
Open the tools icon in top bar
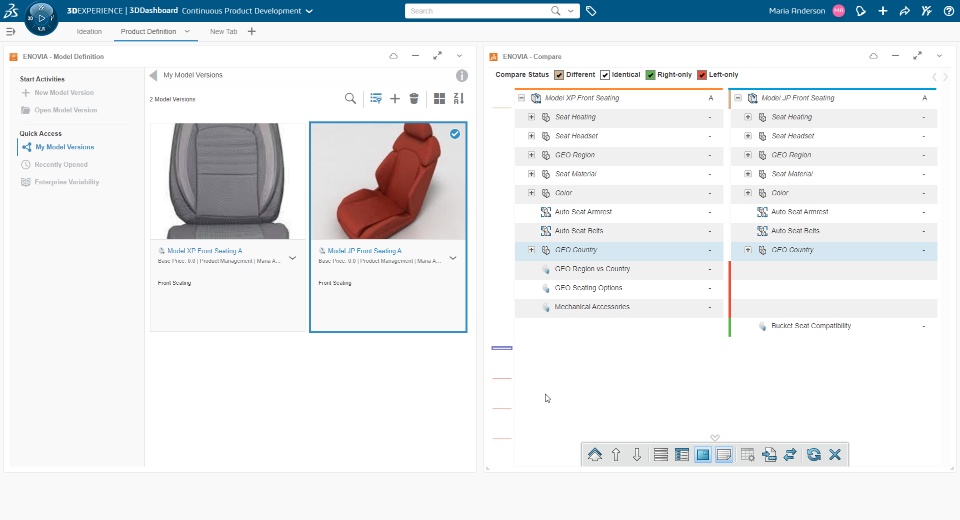pos(926,11)
